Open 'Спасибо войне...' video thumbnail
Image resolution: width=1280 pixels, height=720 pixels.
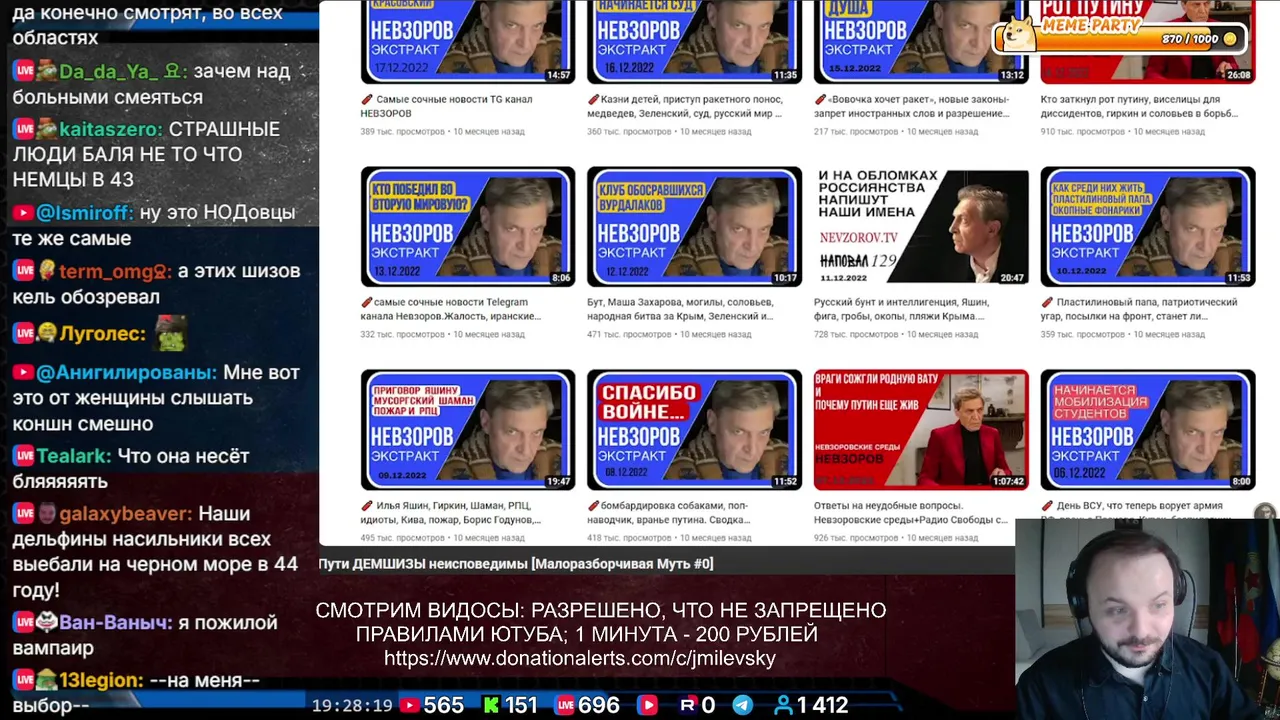click(x=694, y=430)
